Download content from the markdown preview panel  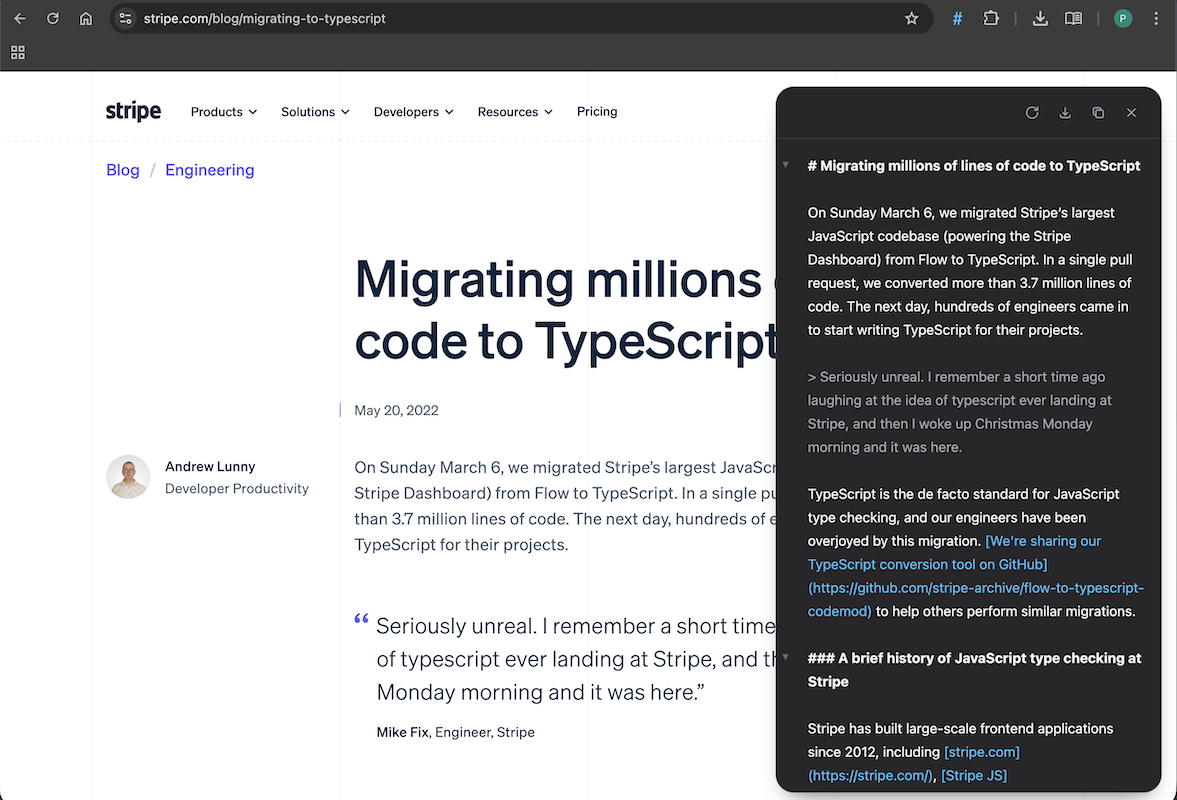1065,112
